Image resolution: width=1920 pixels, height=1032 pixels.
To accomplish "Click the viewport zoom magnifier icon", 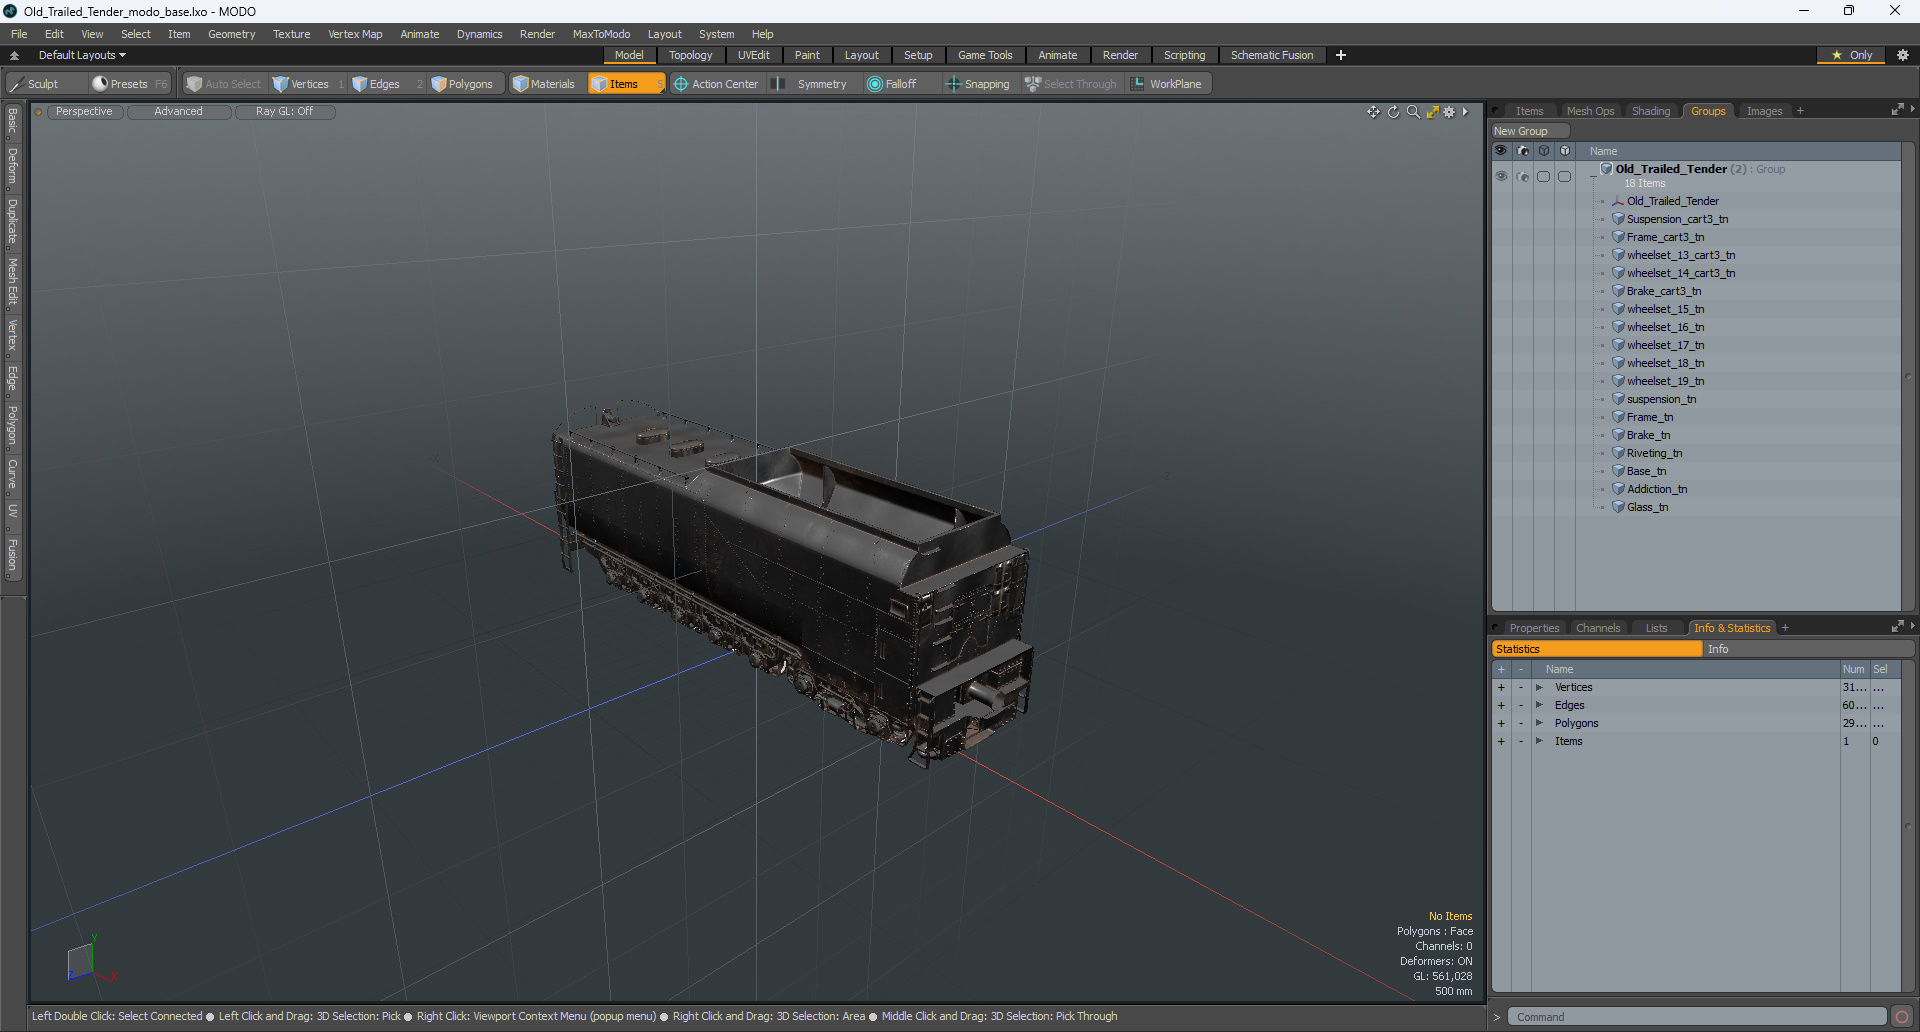I will coord(1413,112).
